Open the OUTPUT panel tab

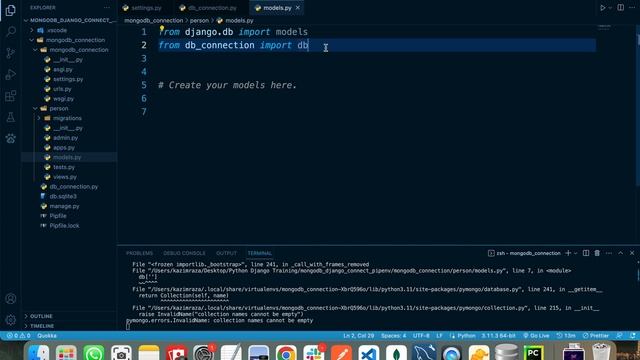tap(227, 253)
